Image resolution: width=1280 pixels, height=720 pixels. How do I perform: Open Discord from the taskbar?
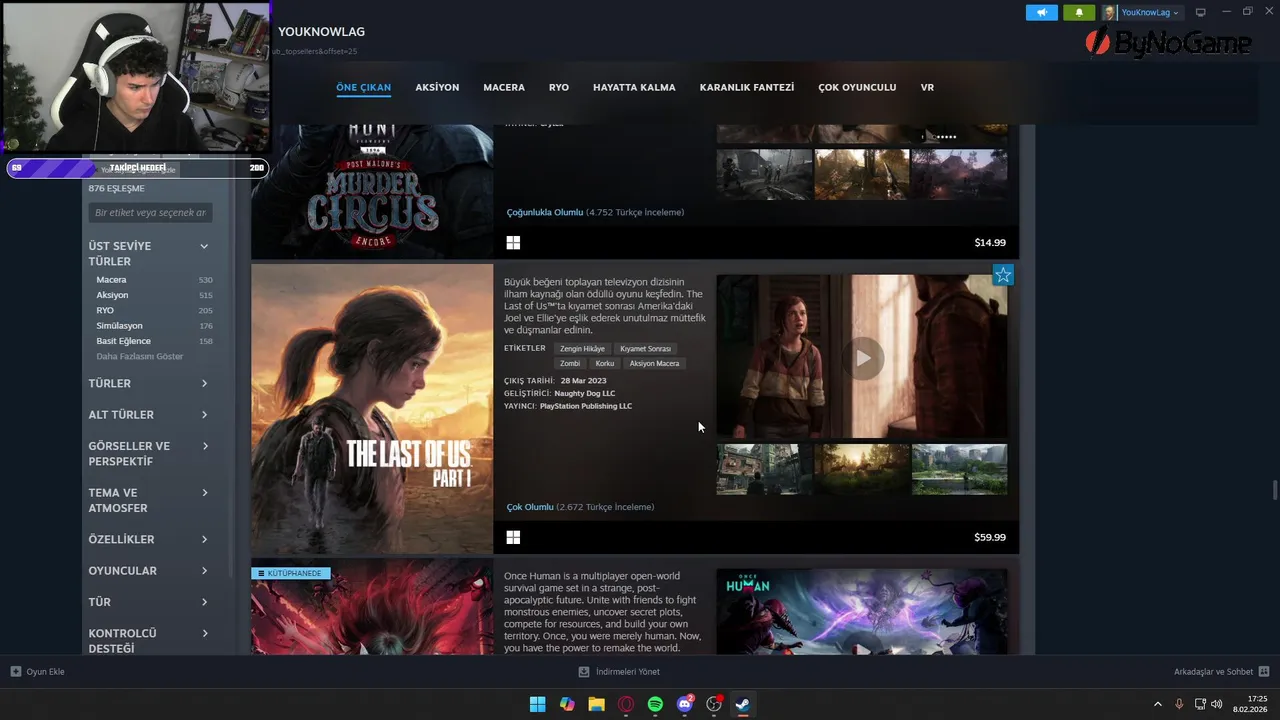685,704
